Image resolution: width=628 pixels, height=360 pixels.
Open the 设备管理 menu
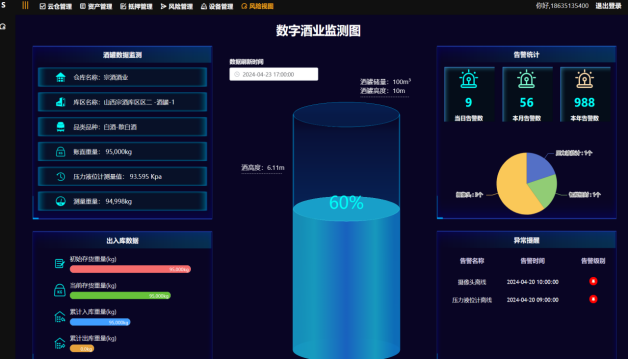pos(217,6)
